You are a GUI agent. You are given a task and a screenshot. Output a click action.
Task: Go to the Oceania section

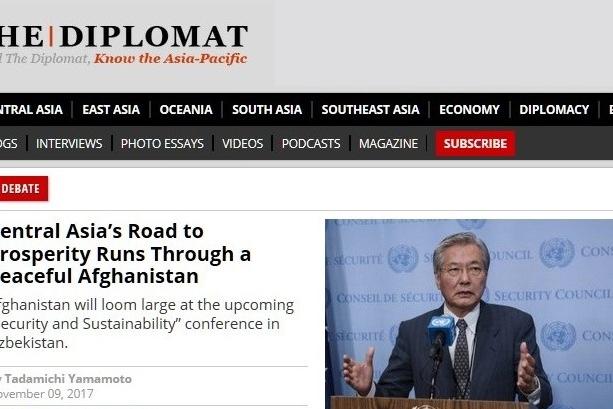(186, 109)
